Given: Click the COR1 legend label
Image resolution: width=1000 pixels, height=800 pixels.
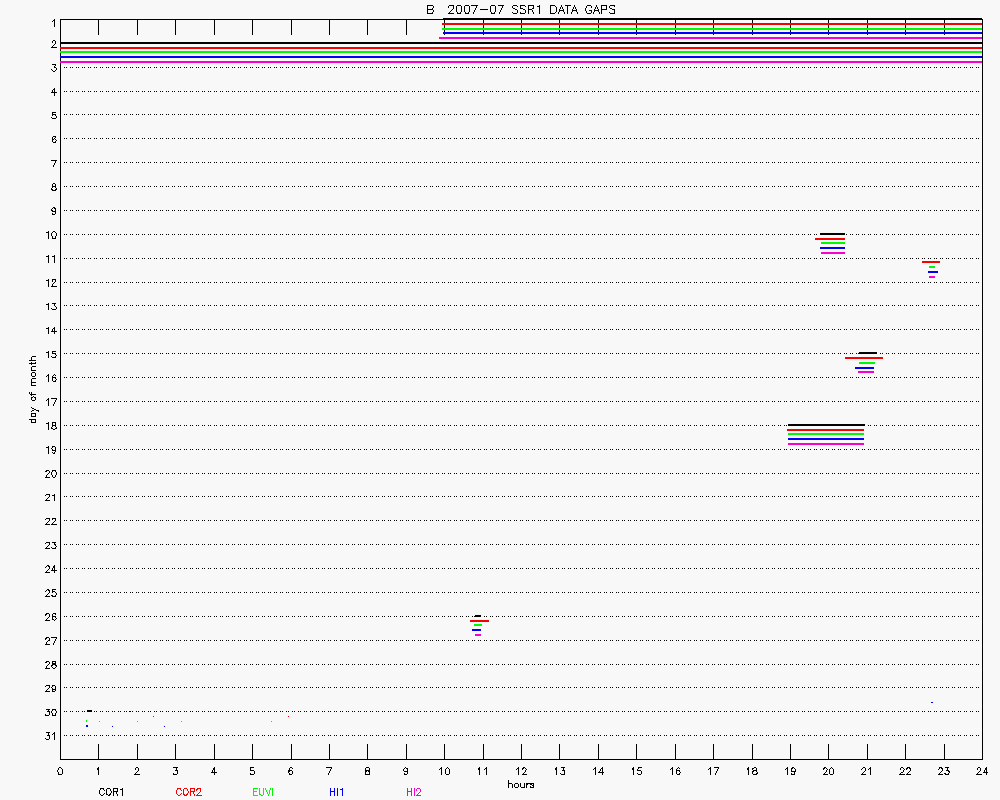Looking at the screenshot, I should 111,792.
